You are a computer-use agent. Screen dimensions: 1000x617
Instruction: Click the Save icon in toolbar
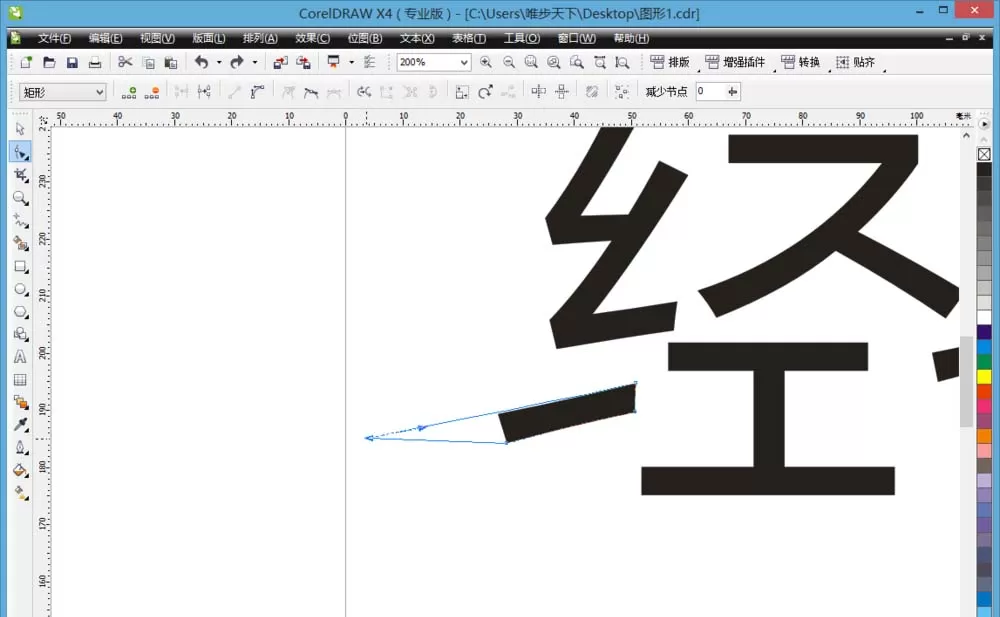[x=72, y=62]
